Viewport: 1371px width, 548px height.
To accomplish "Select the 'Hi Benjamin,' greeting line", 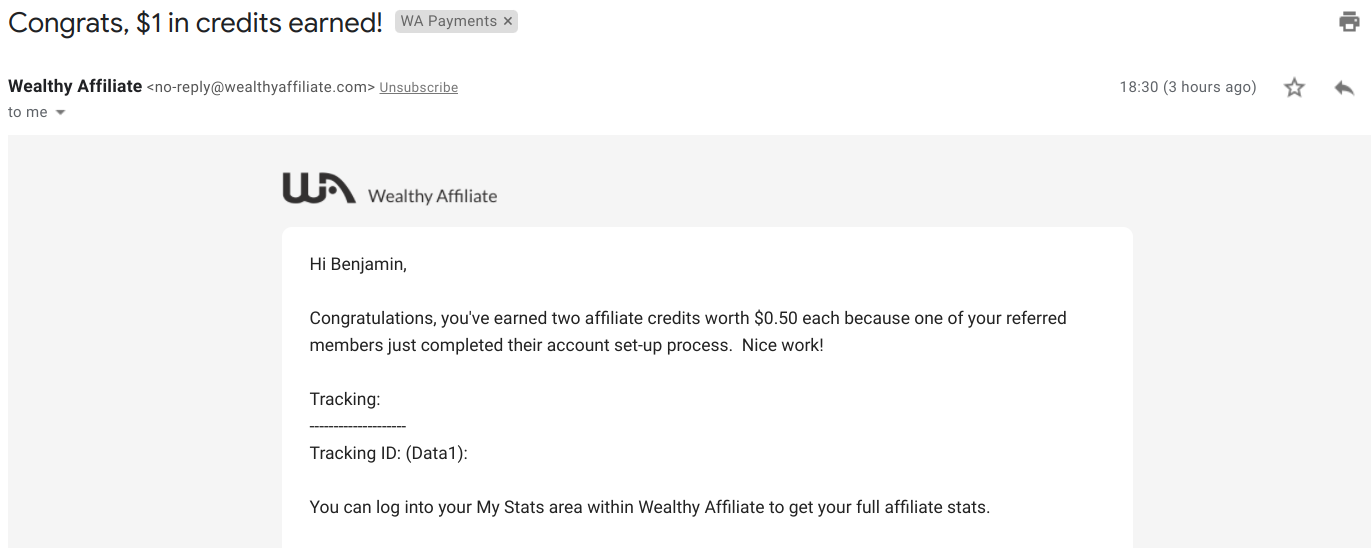I will pyautogui.click(x=358, y=265).
